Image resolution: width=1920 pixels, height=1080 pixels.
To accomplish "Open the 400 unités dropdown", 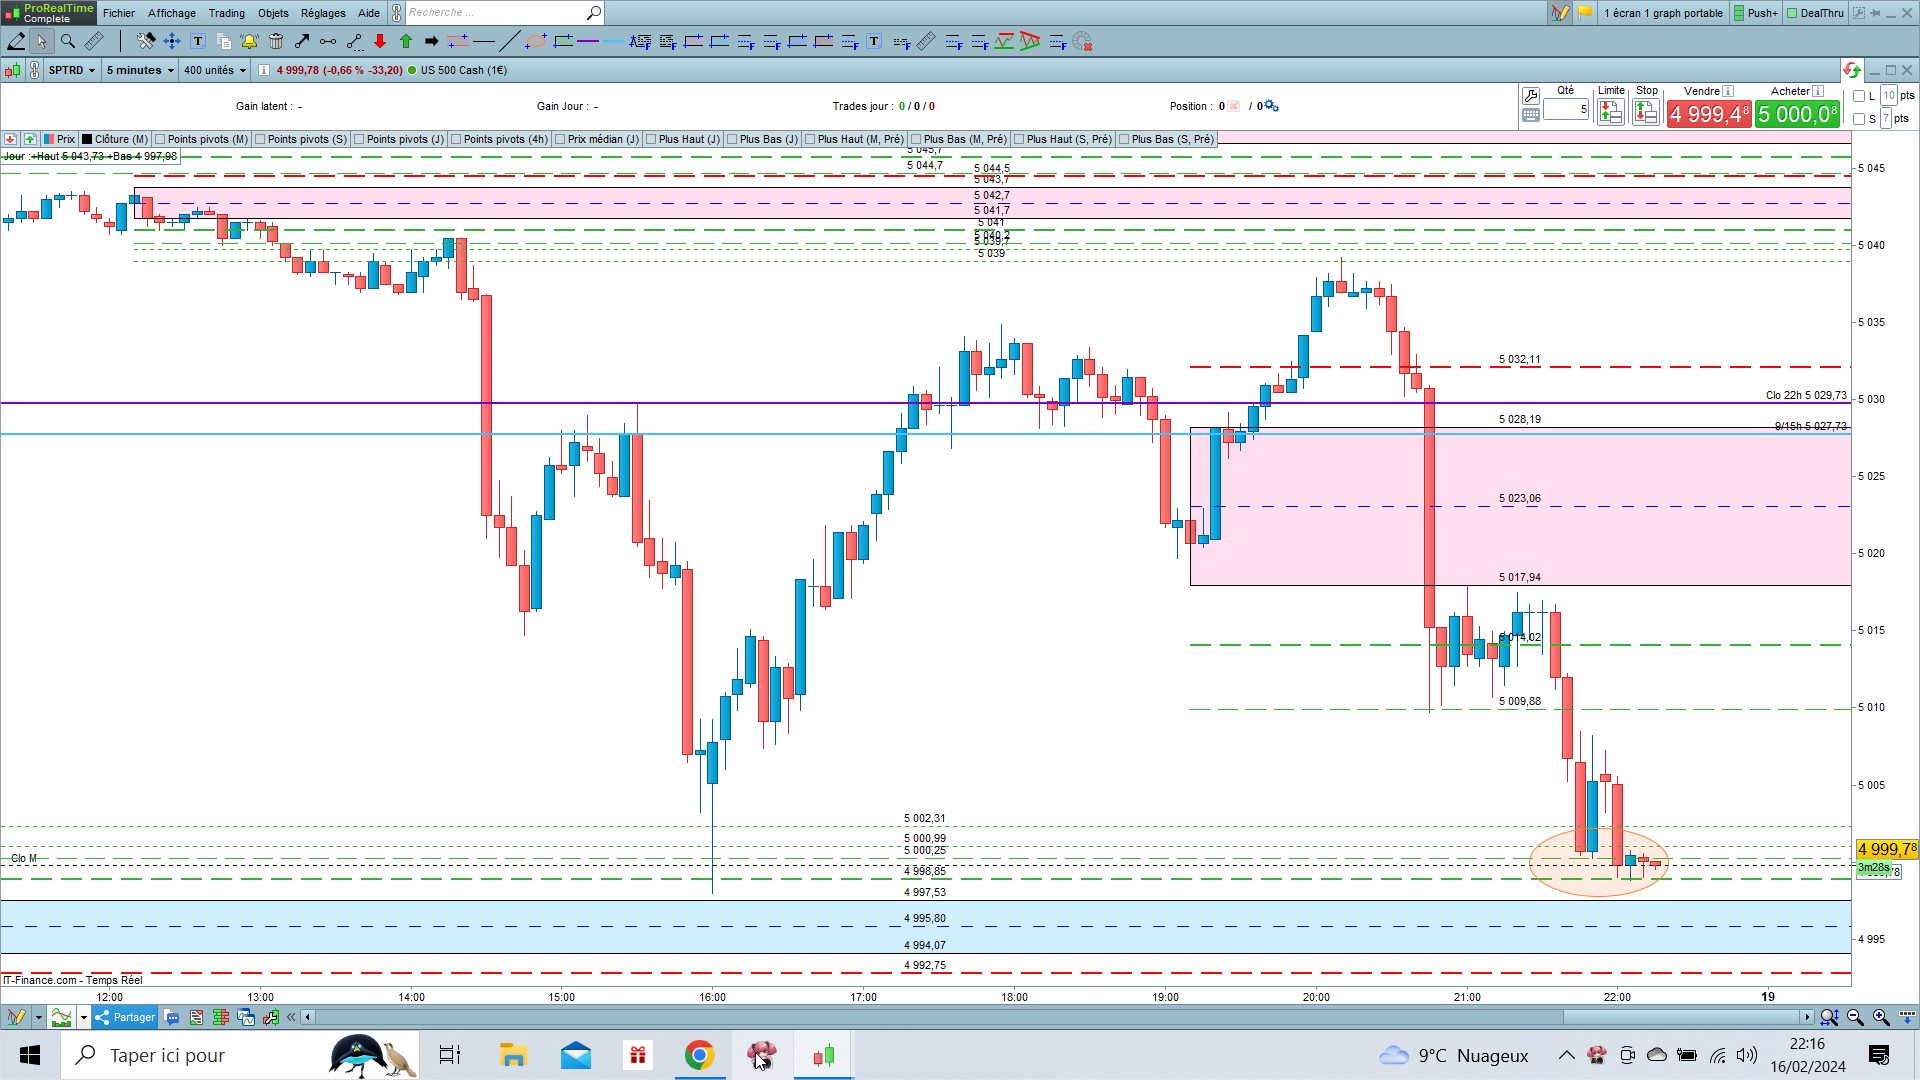I will (x=214, y=70).
